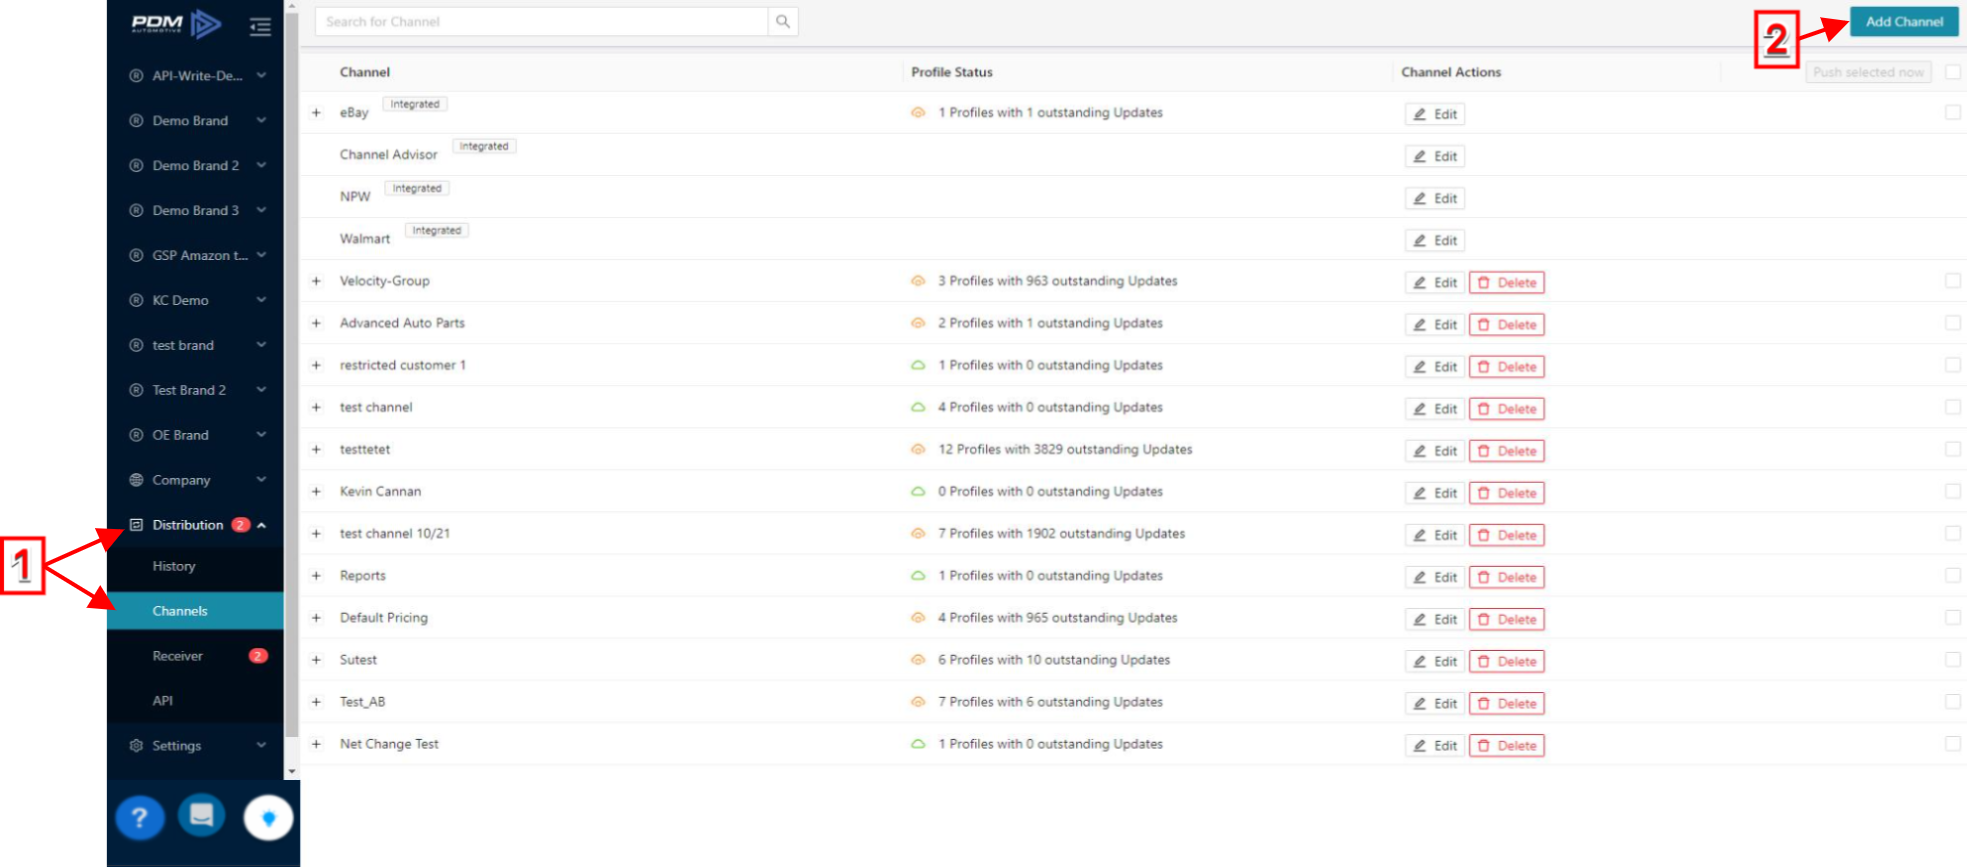The image size is (1967, 867).
Task: Click the red 2 badge on Receiver
Action: pyautogui.click(x=258, y=656)
